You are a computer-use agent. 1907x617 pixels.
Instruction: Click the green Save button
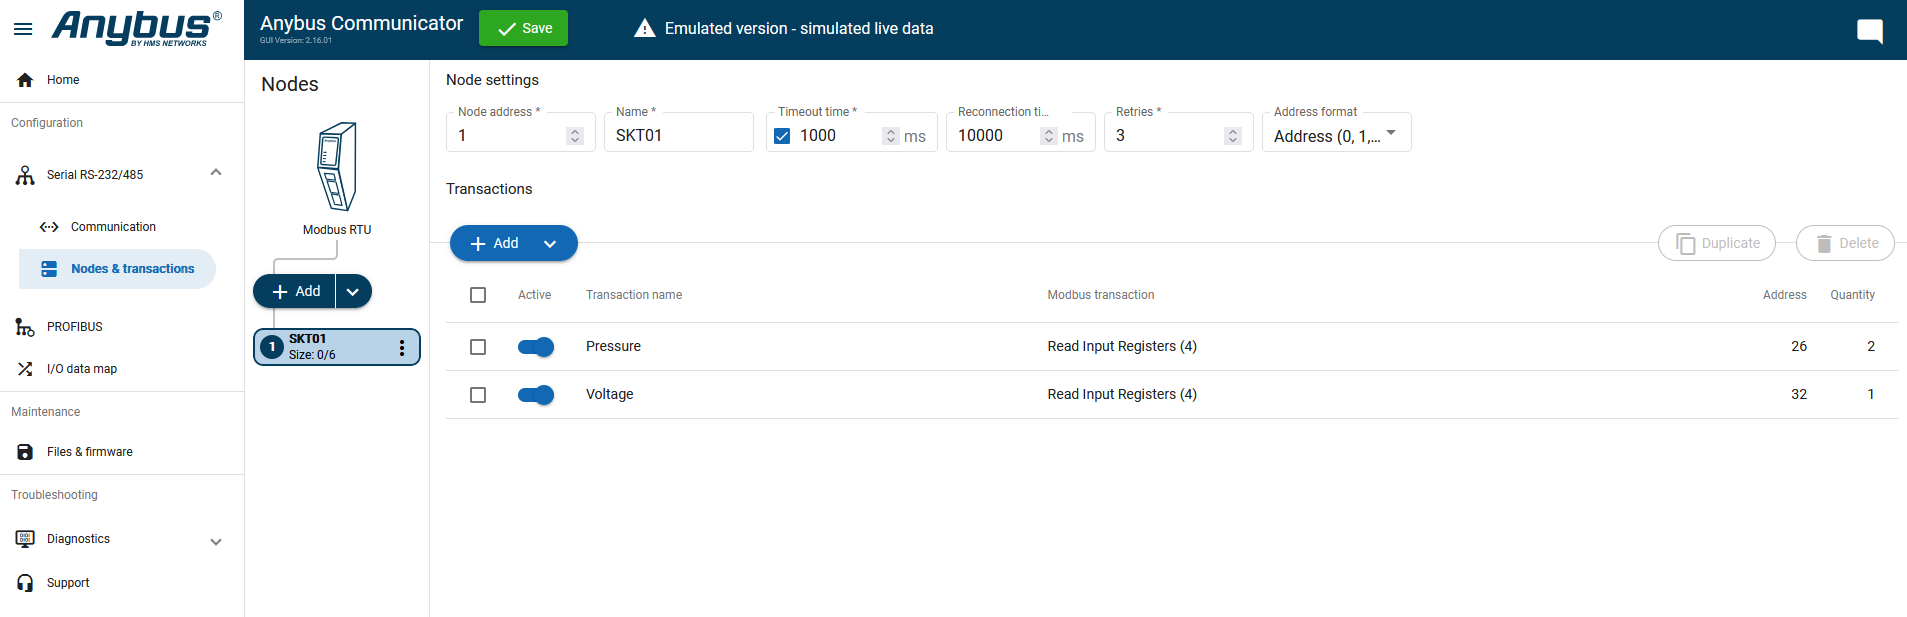point(523,28)
